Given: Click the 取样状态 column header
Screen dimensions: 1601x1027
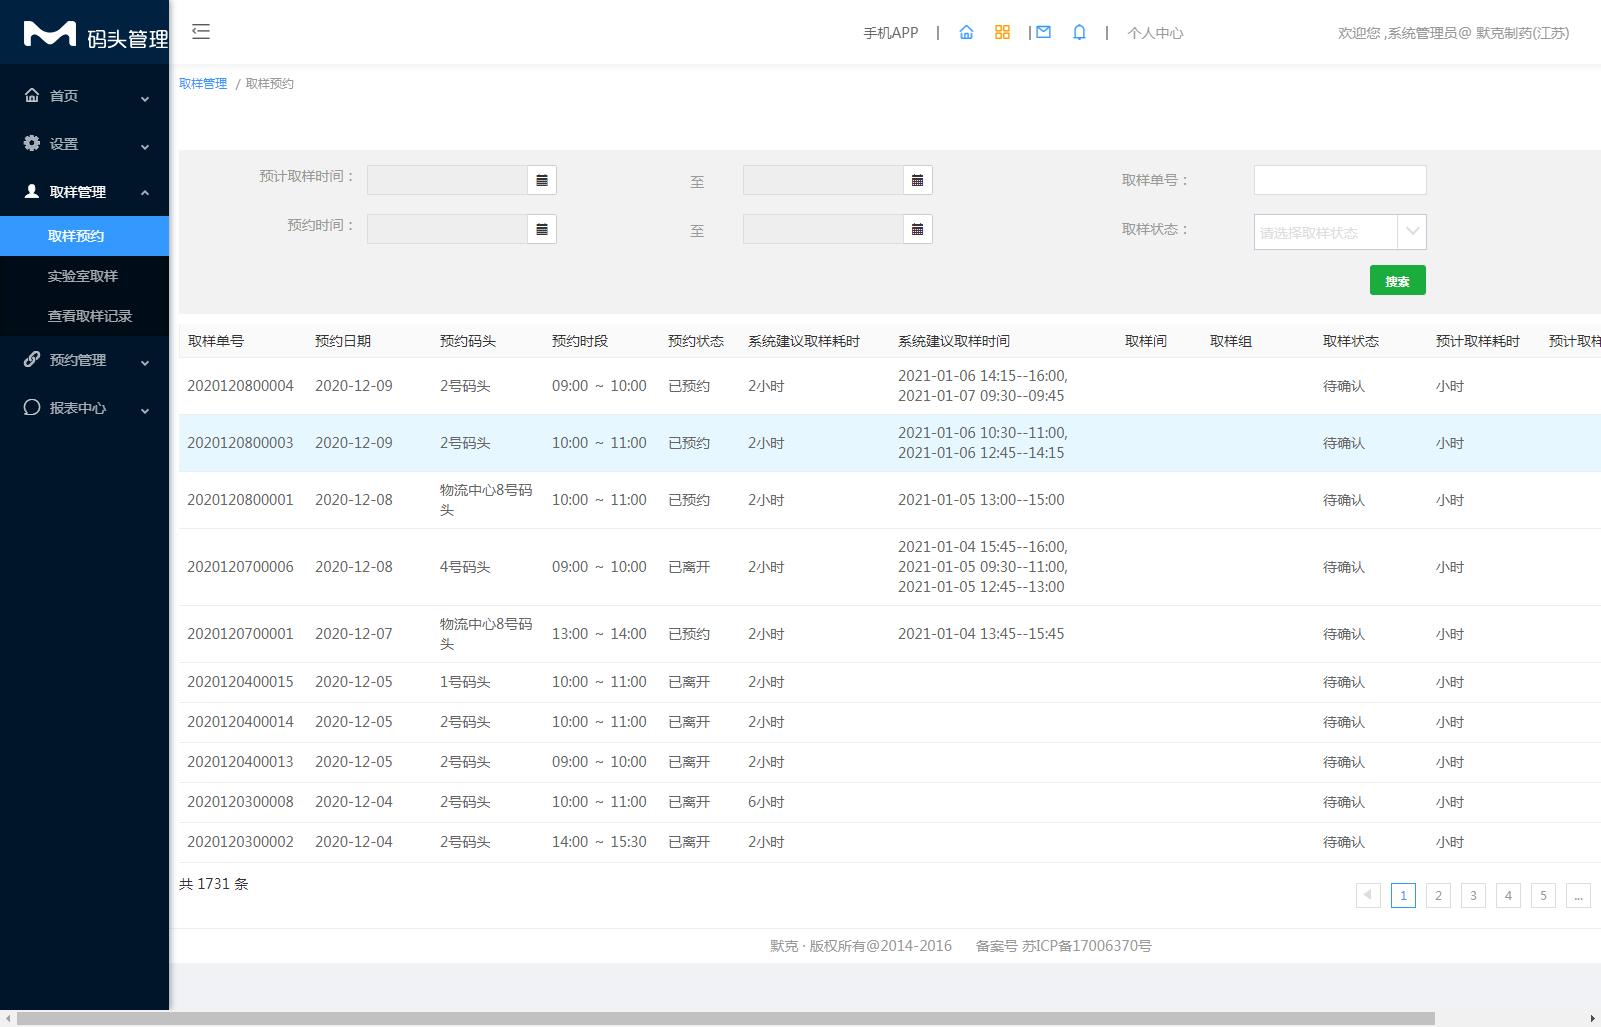Looking at the screenshot, I should pyautogui.click(x=1351, y=341).
